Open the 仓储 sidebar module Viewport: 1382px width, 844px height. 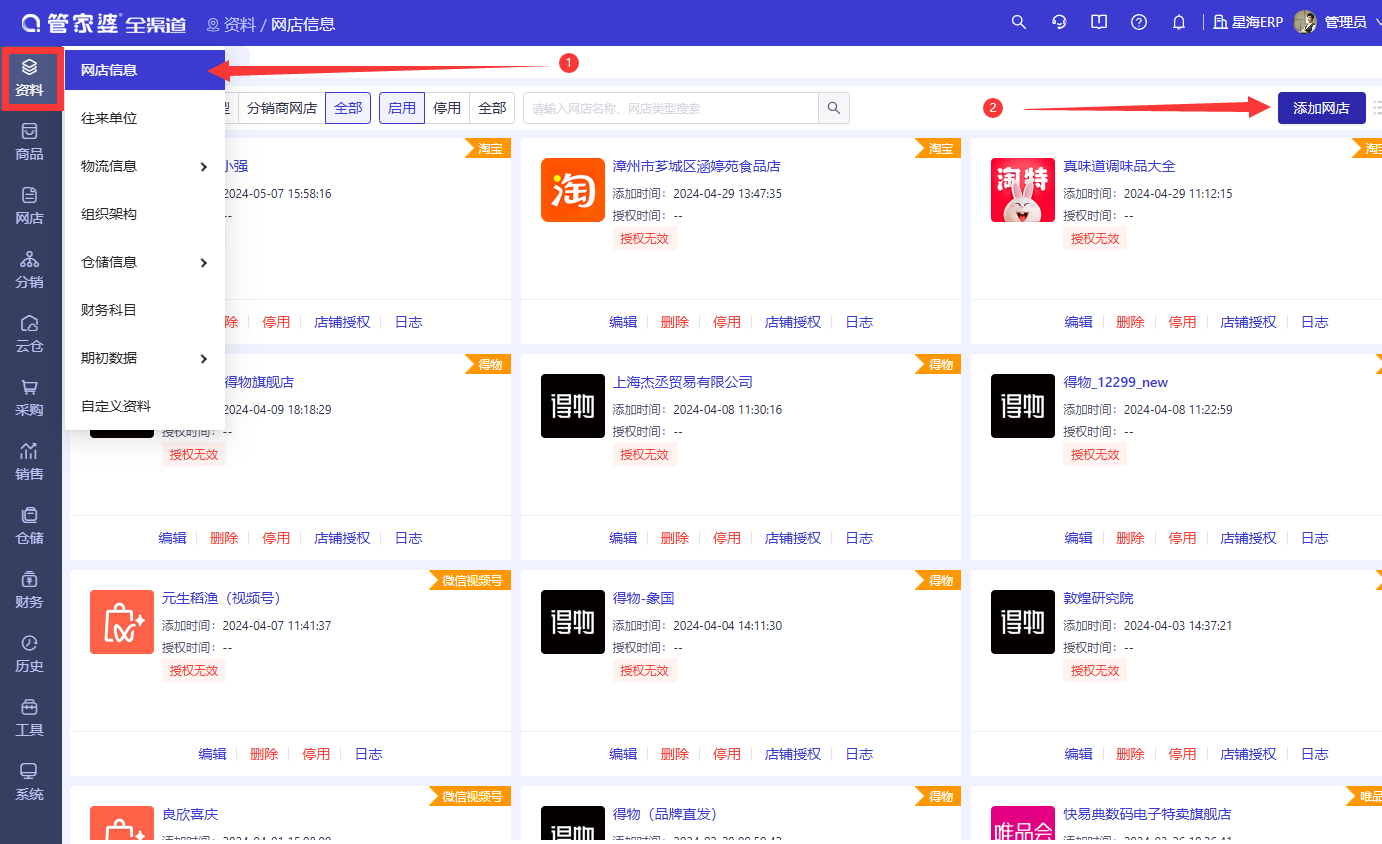pos(30,526)
